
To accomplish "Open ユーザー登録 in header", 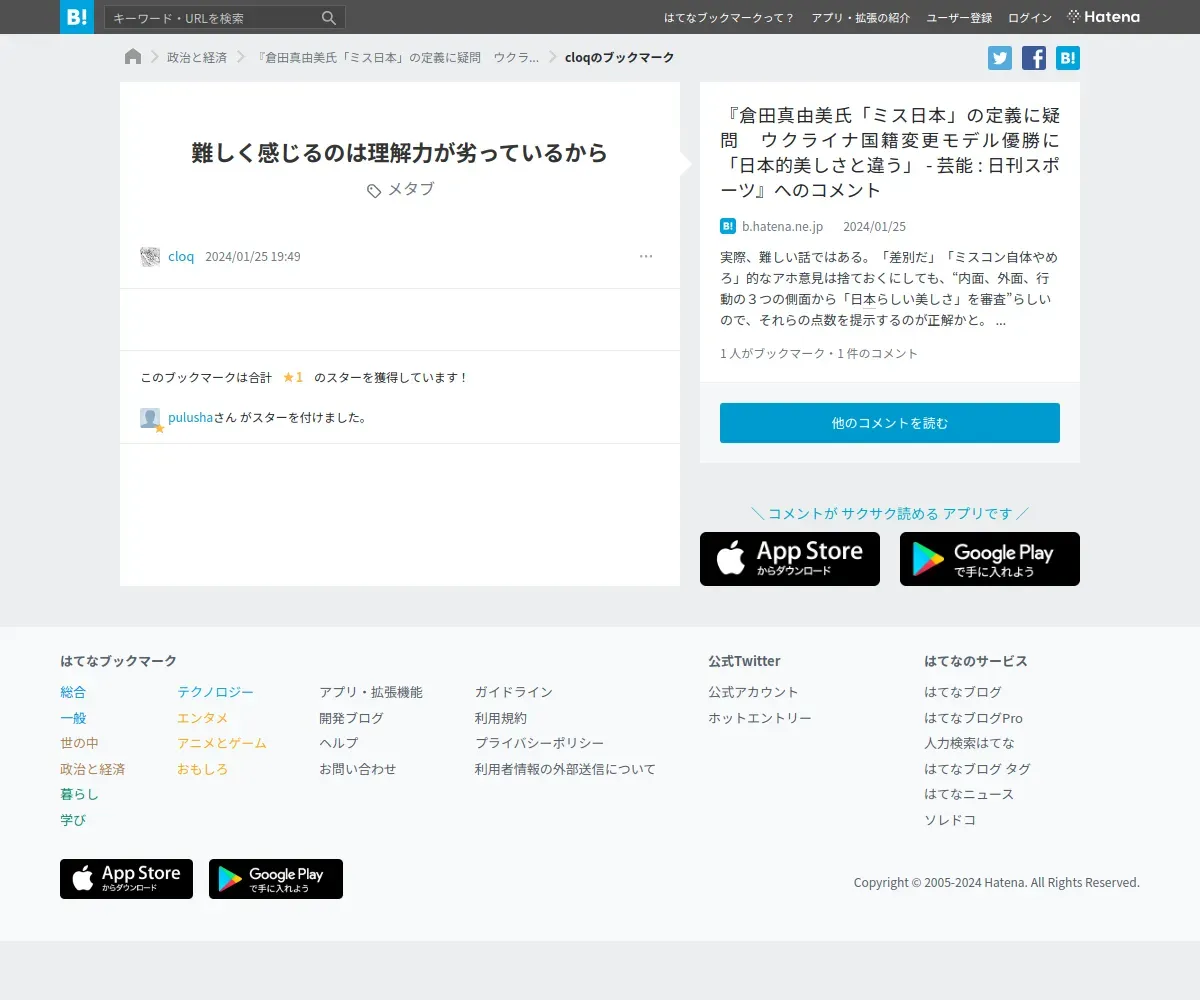I will pos(959,18).
